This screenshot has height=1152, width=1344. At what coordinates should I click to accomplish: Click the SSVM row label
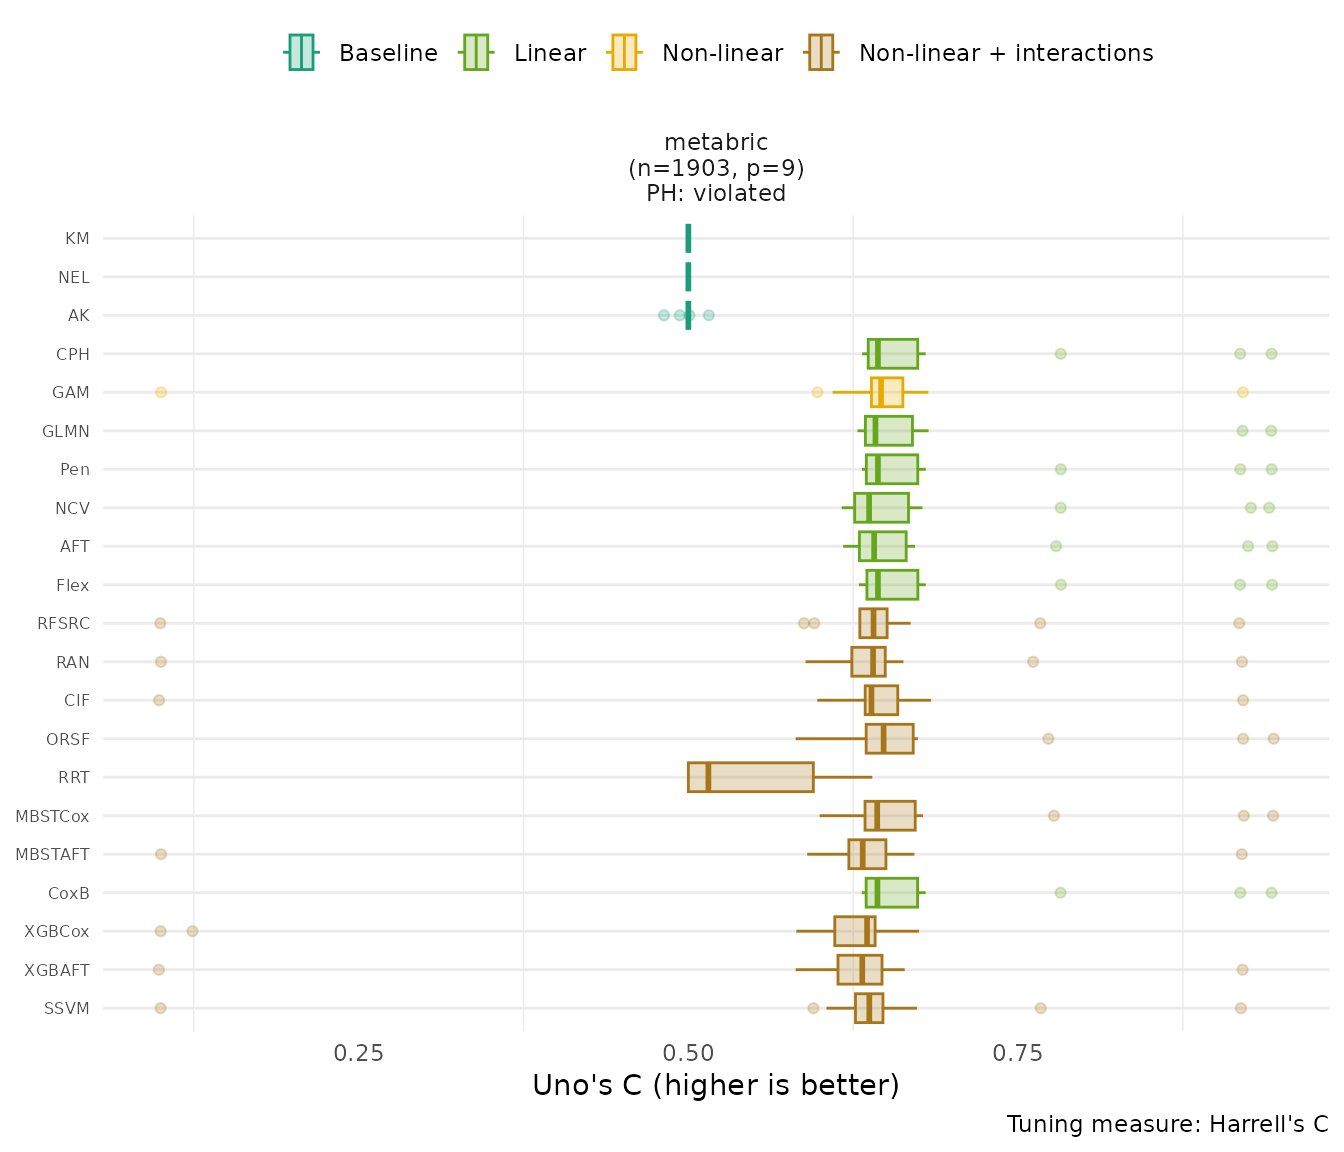coord(67,1008)
